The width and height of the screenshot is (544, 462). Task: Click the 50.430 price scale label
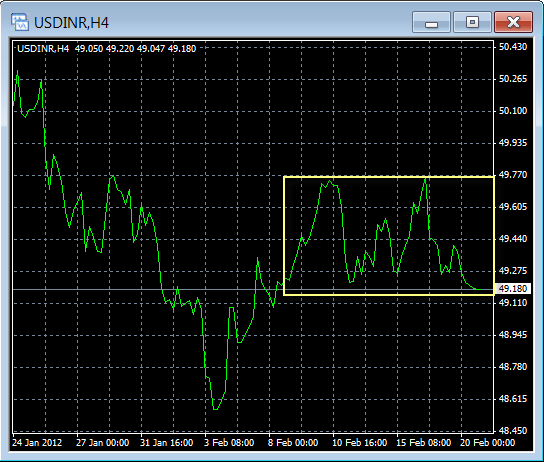coord(513,47)
